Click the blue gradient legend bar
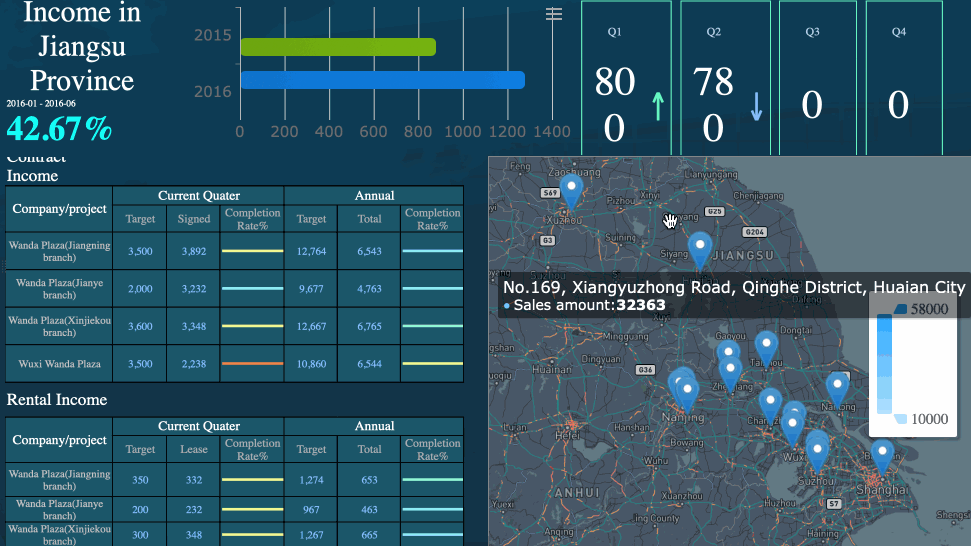 tap(884, 364)
